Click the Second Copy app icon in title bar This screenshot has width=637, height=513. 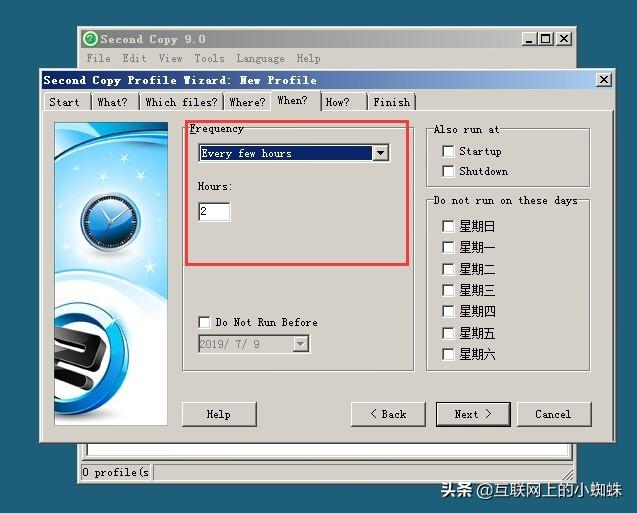pyautogui.click(x=90, y=39)
